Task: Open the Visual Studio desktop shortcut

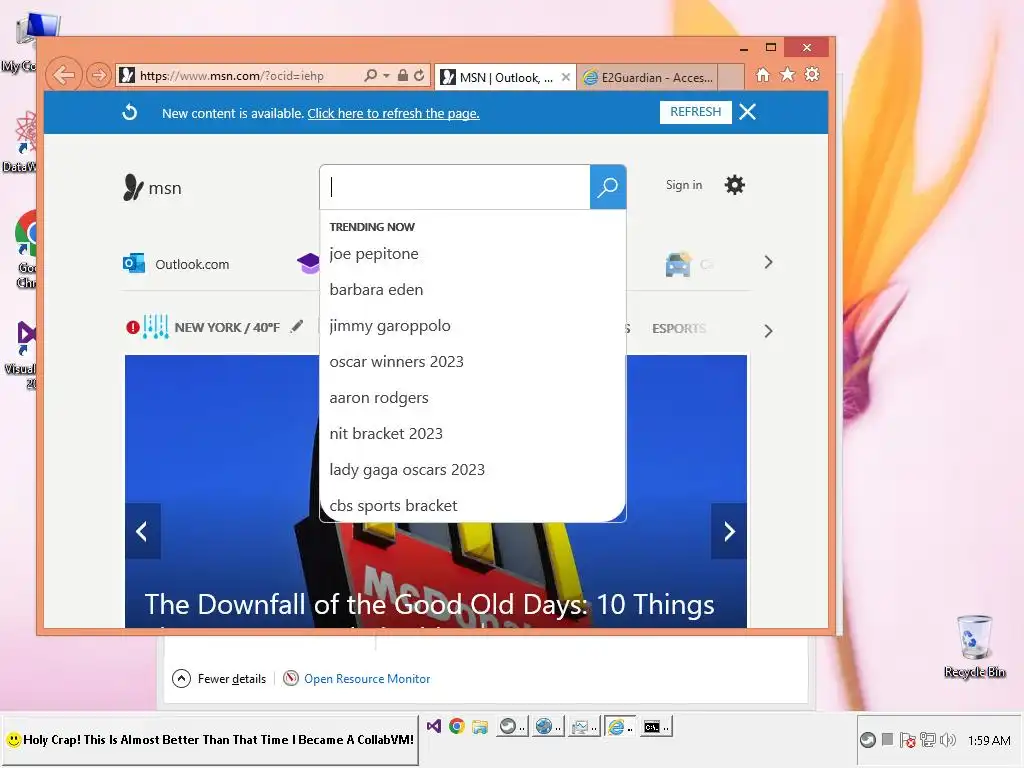Action: [24, 355]
